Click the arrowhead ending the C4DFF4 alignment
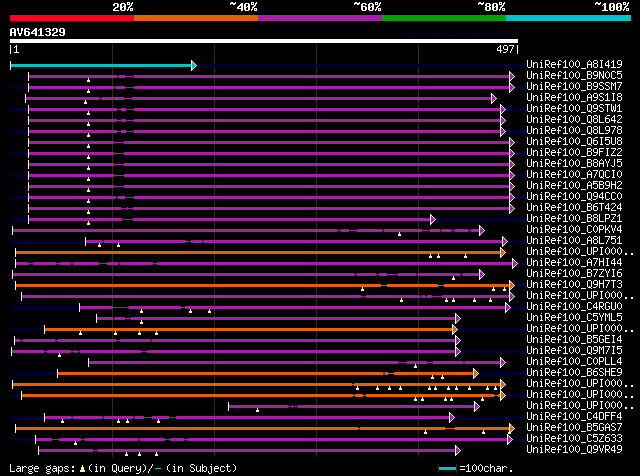640x476 pixels. pos(451,417)
